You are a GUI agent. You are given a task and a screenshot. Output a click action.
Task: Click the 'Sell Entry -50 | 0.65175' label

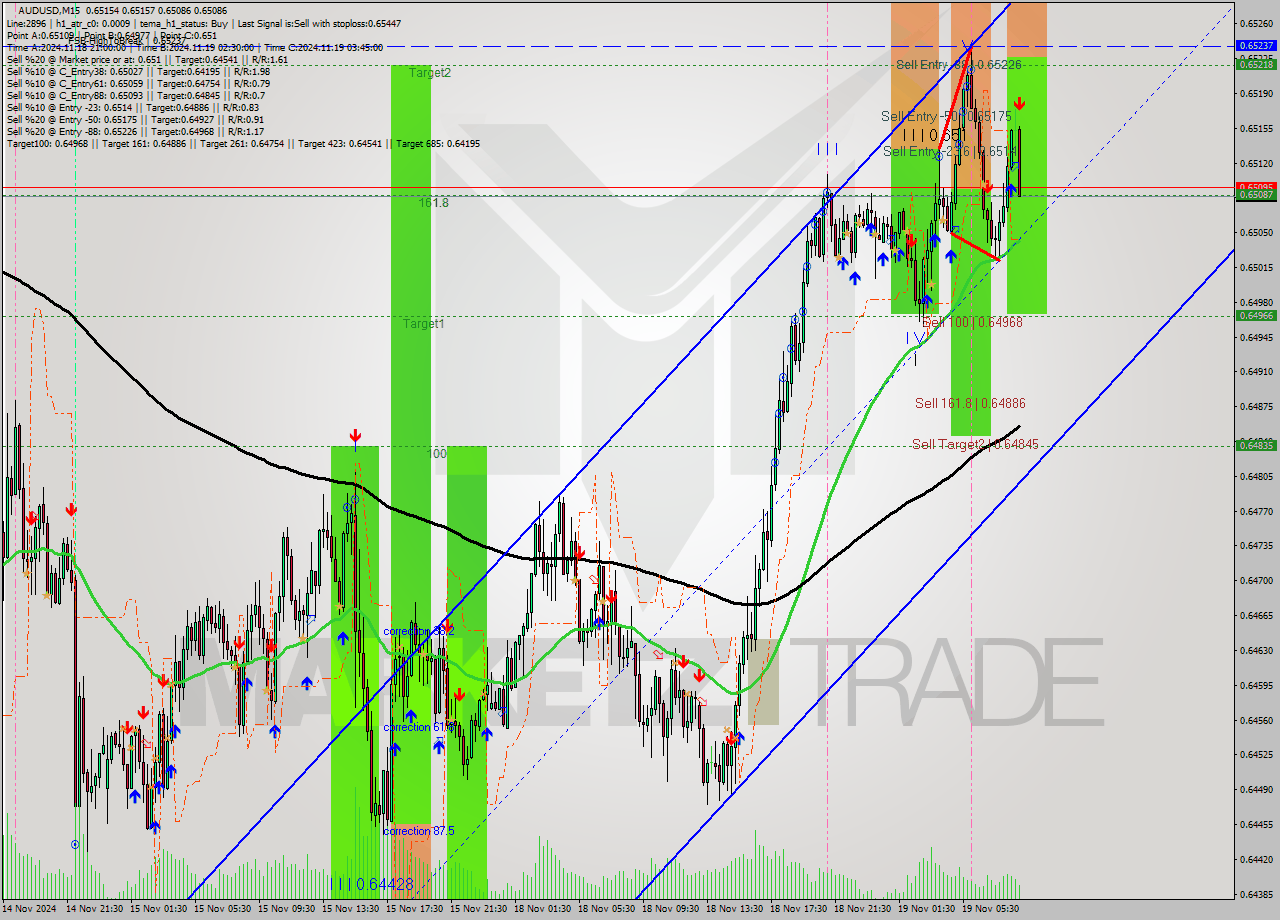(x=946, y=117)
